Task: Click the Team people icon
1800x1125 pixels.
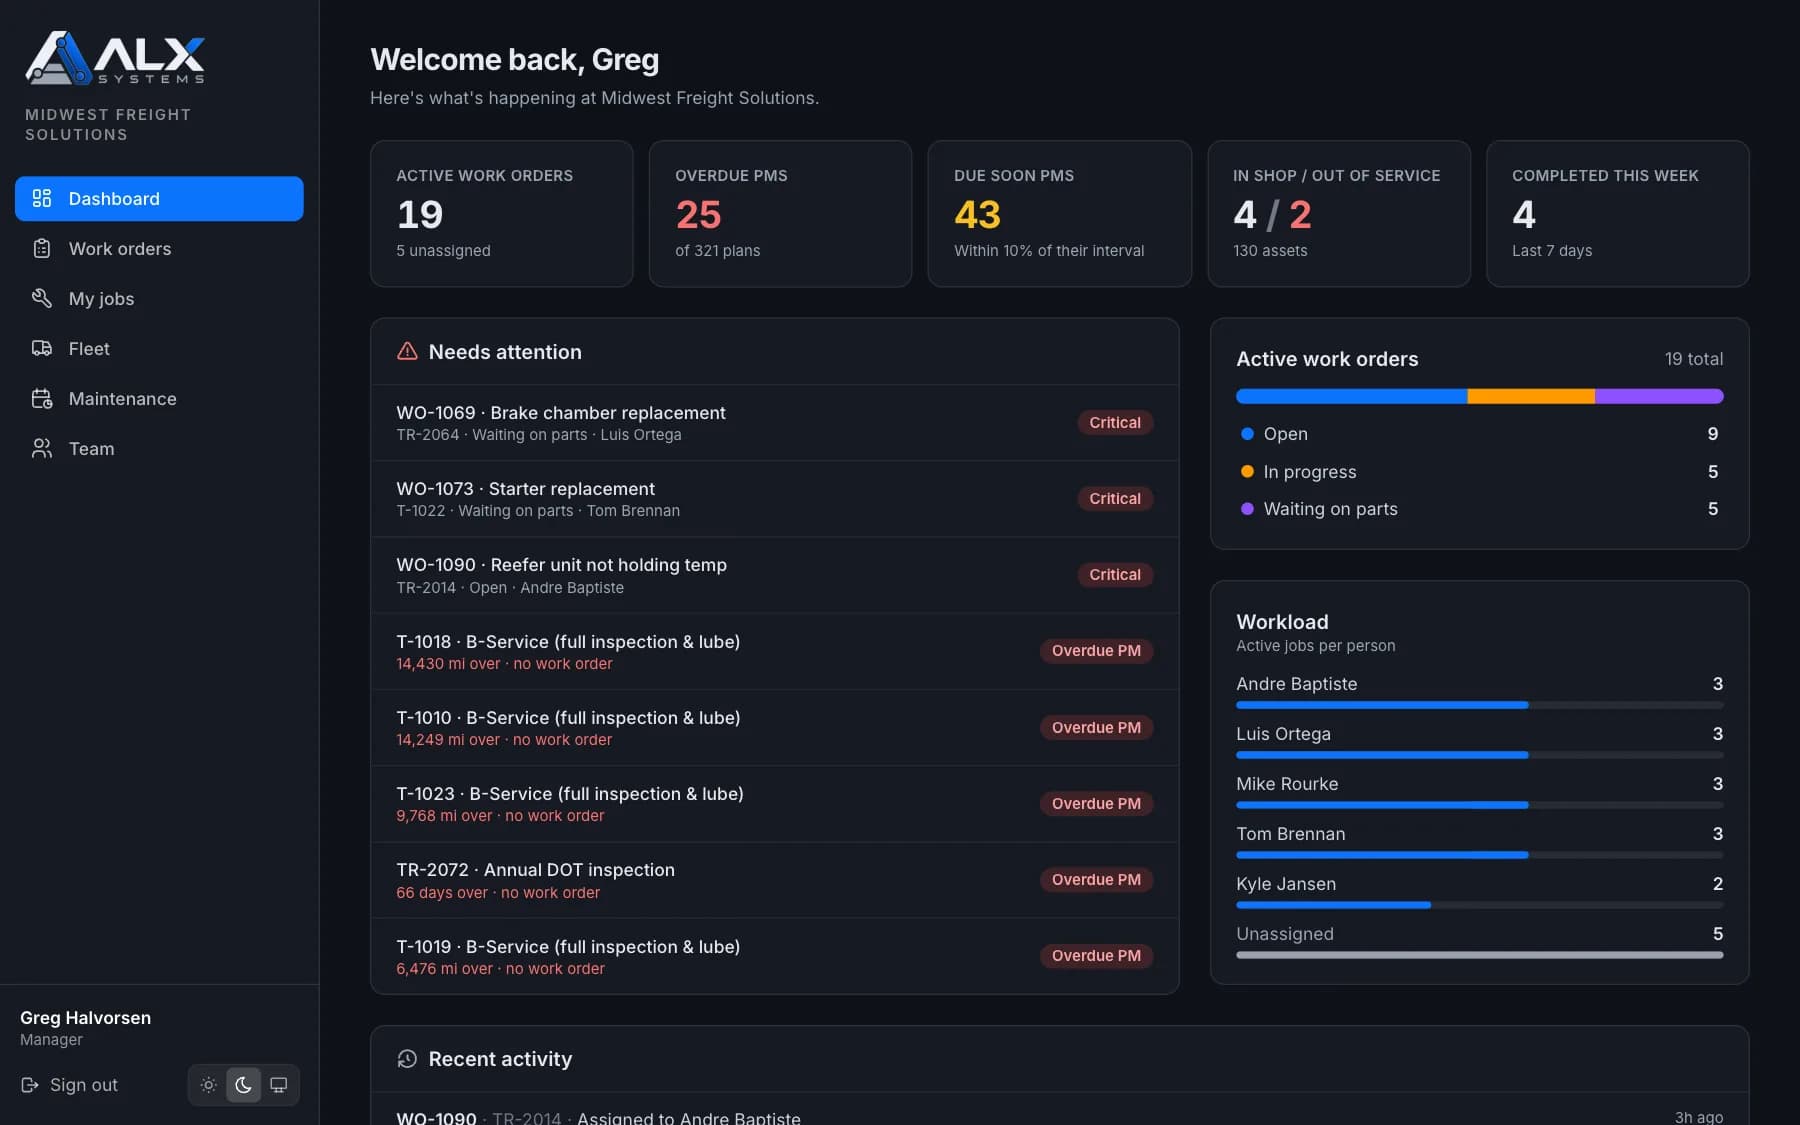Action: [42, 448]
